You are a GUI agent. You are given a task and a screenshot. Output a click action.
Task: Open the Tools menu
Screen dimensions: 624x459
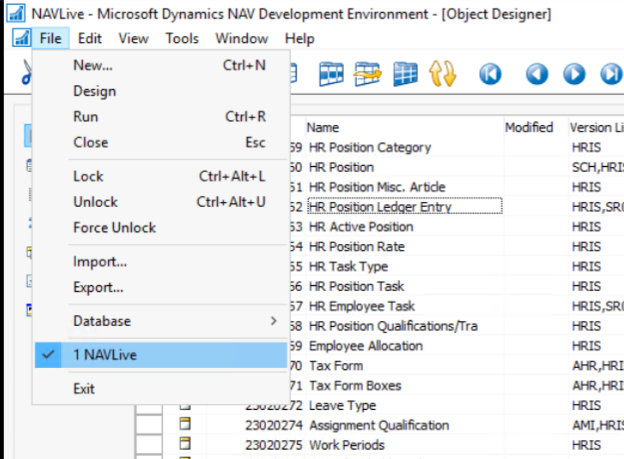(182, 38)
